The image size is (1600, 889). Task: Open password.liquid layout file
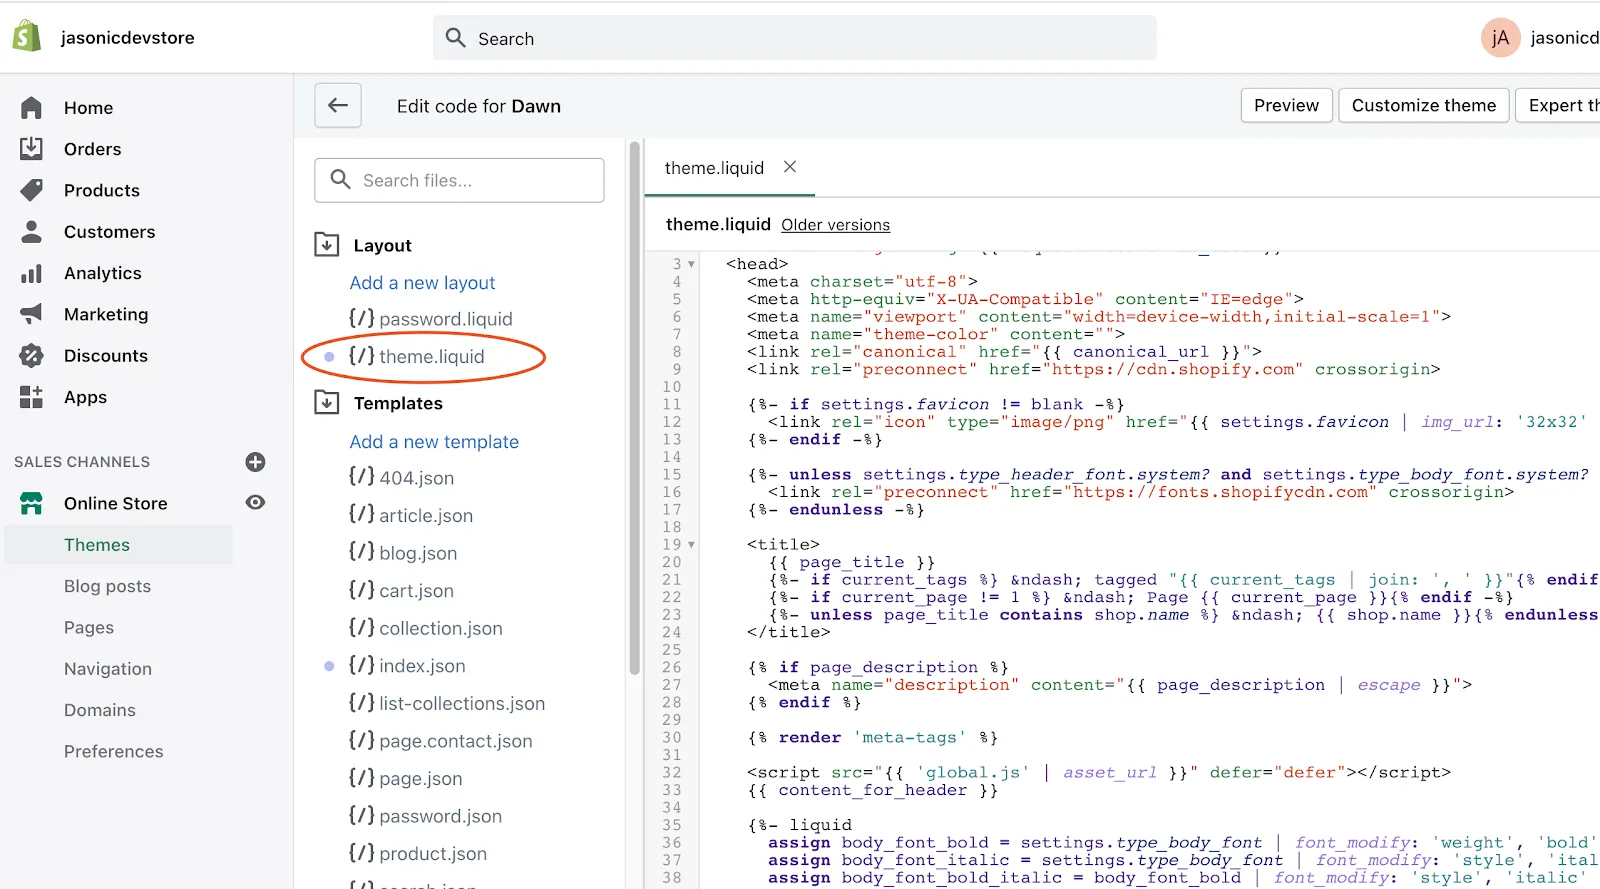[x=430, y=319]
